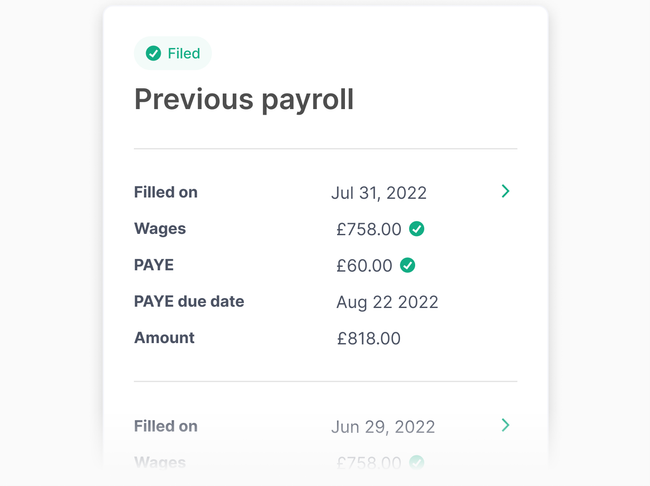
Task: Click the Filed status badge
Action: tap(173, 53)
